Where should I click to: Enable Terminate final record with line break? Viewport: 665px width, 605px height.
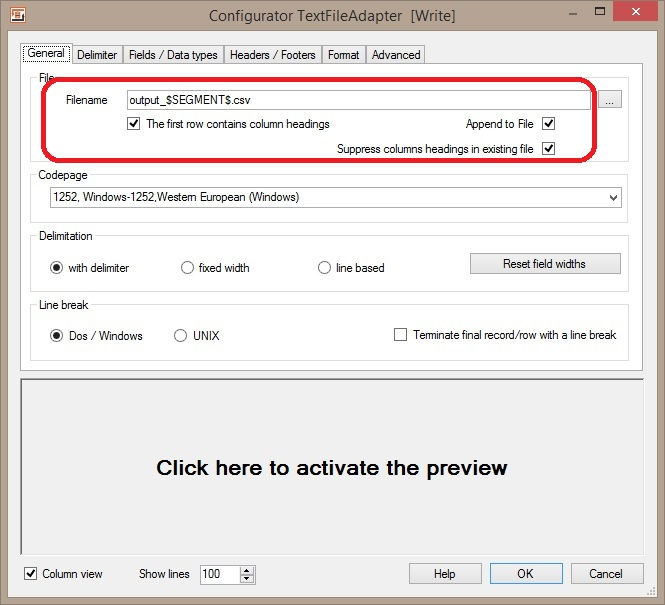coord(401,335)
